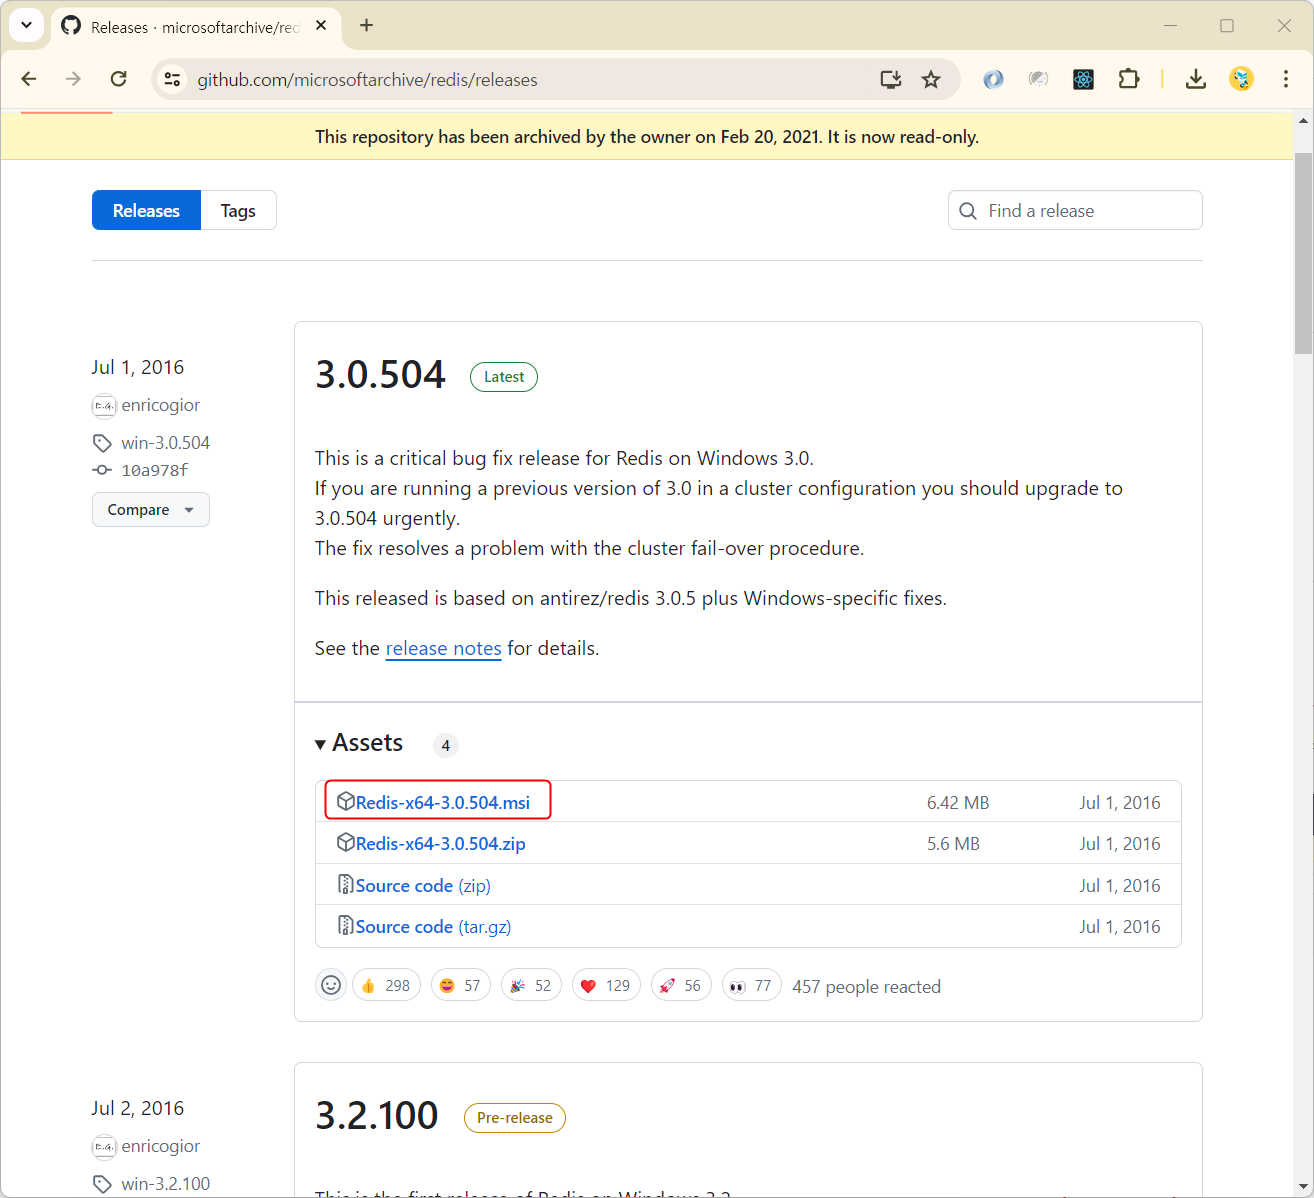1314x1198 pixels.
Task: Click the page vertical scrollbar thumb
Action: [x=1303, y=254]
